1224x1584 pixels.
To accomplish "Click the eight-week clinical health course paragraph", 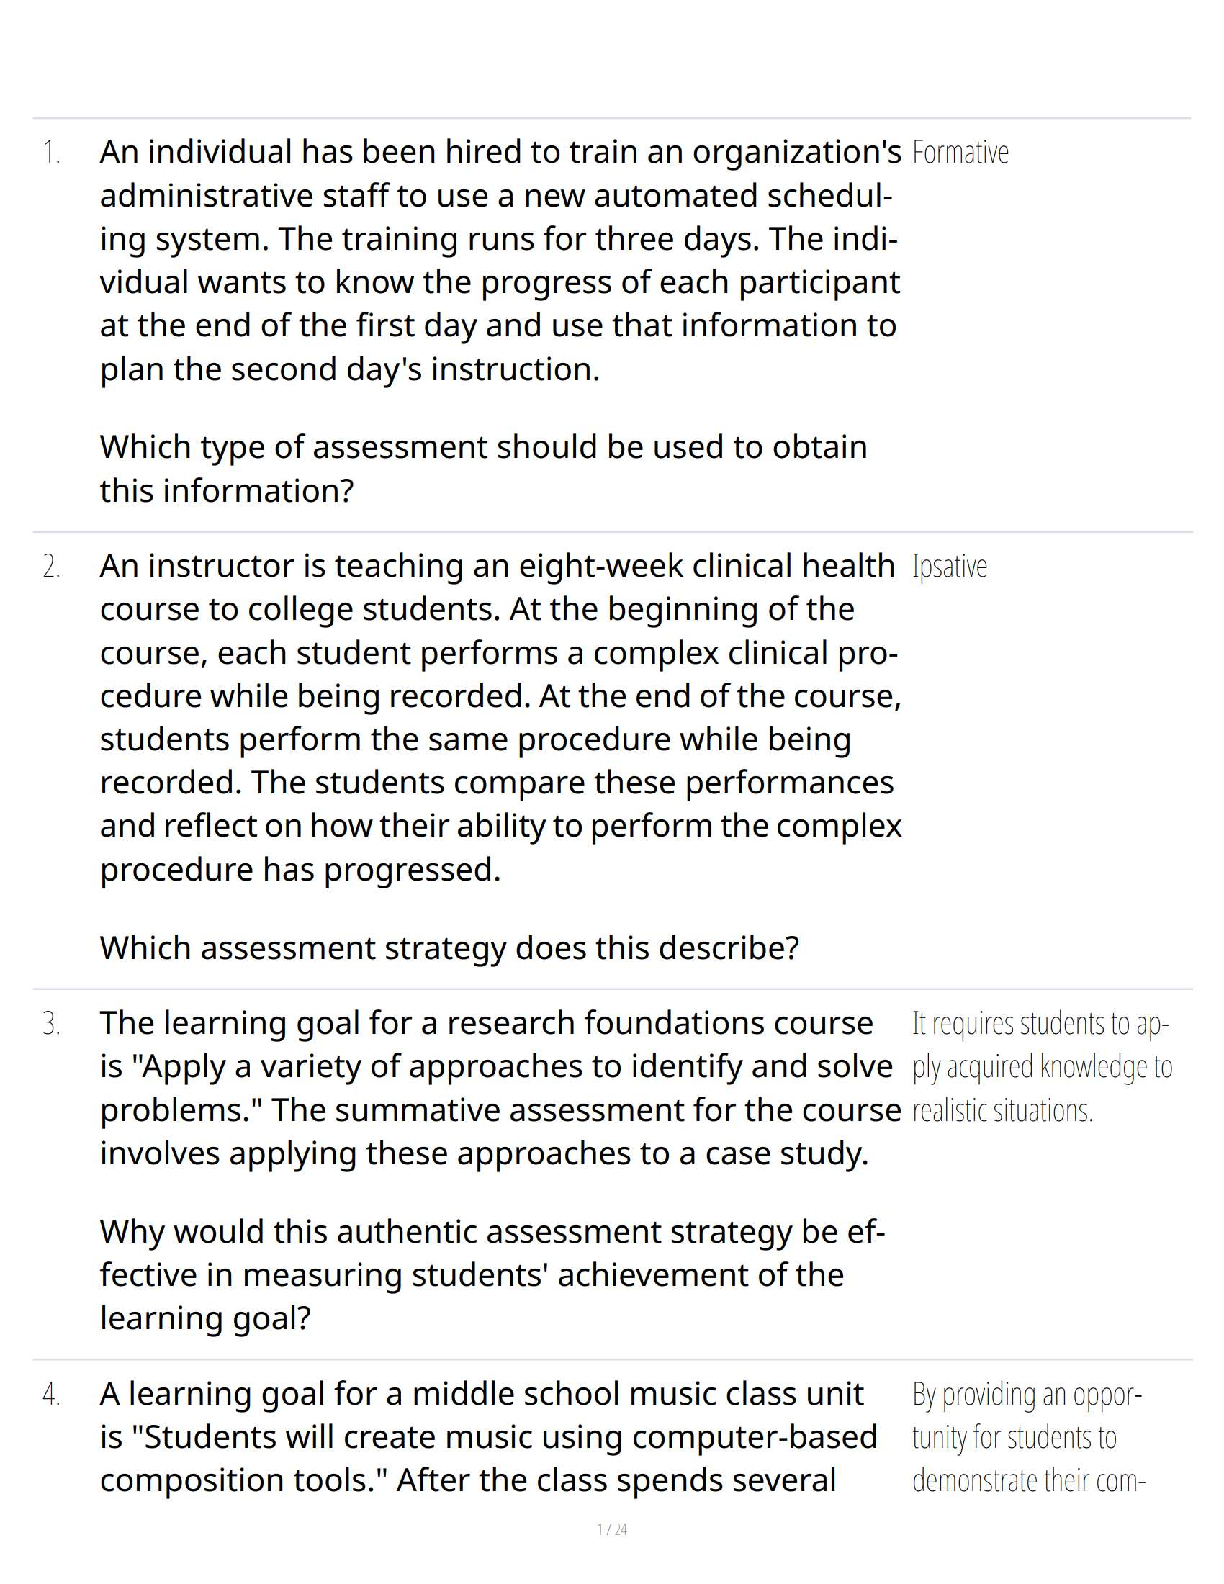I will [500, 716].
